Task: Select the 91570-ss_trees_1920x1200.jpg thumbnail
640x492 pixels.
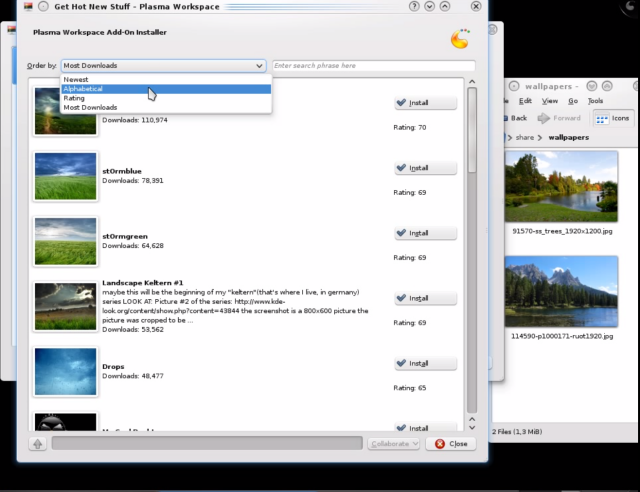Action: [561, 186]
